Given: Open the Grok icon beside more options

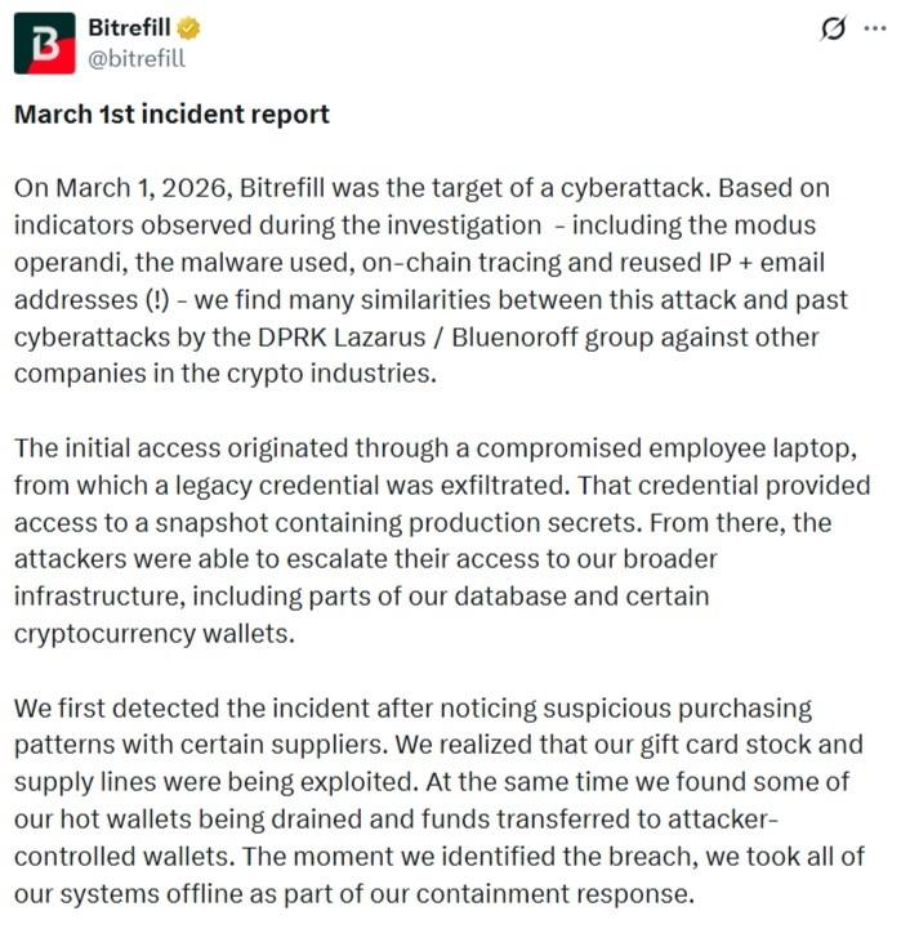Looking at the screenshot, I should (x=831, y=29).
